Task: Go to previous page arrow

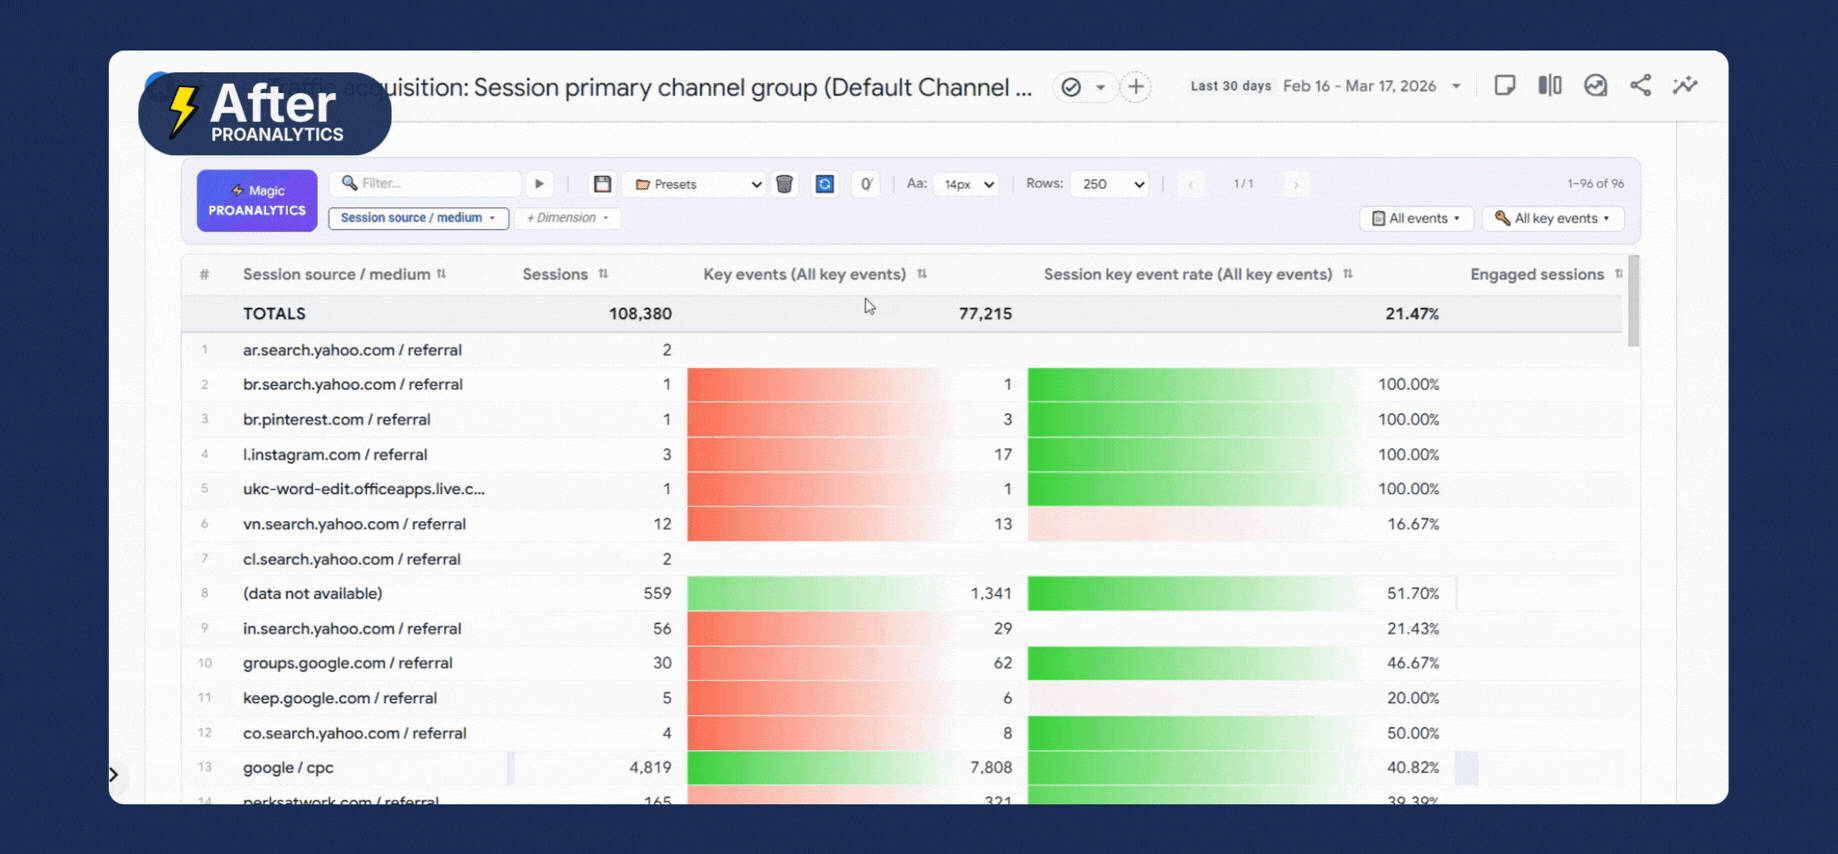Action: (x=1190, y=184)
